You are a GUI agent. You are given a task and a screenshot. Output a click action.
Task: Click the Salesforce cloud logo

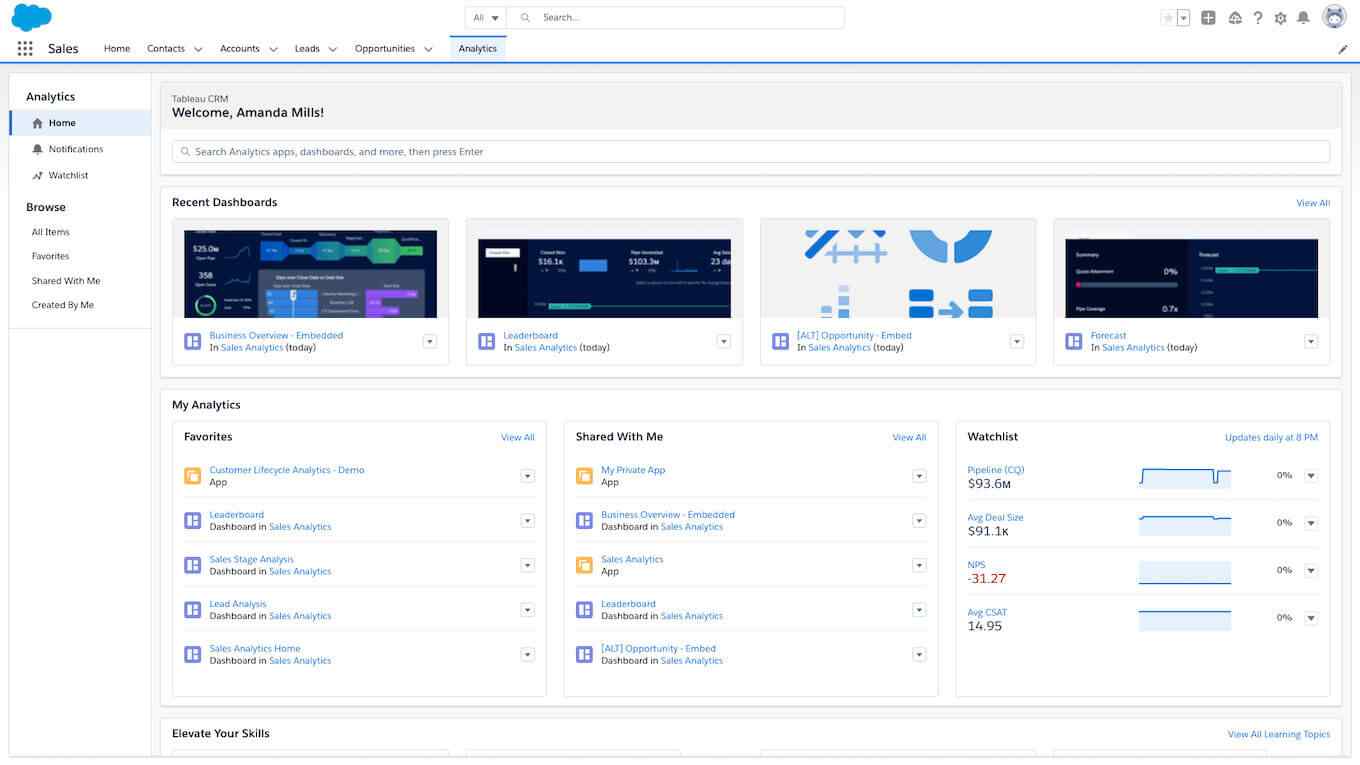click(x=31, y=17)
